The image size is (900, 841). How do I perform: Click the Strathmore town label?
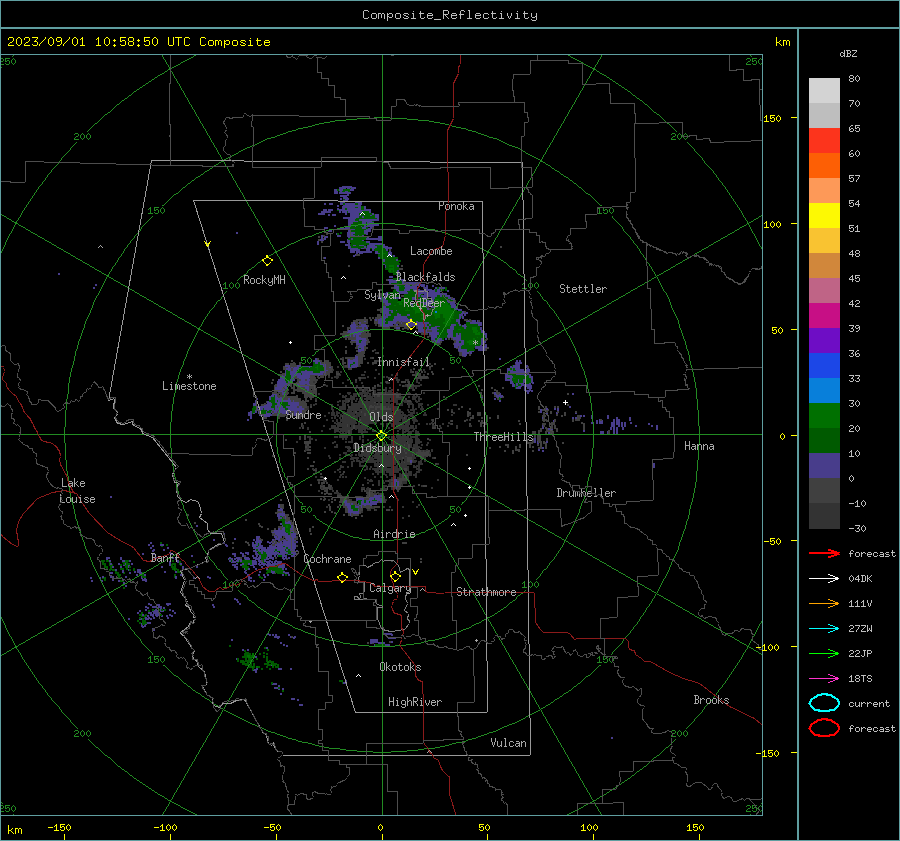486,592
